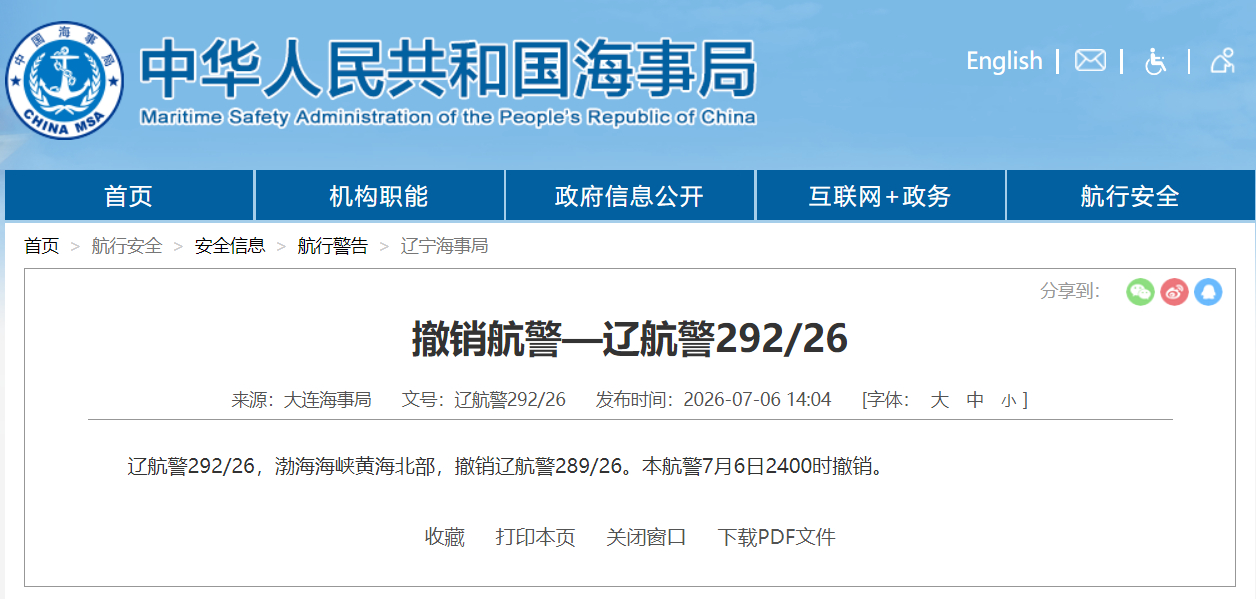Open the 机构职能 navigation menu

[x=379, y=196]
